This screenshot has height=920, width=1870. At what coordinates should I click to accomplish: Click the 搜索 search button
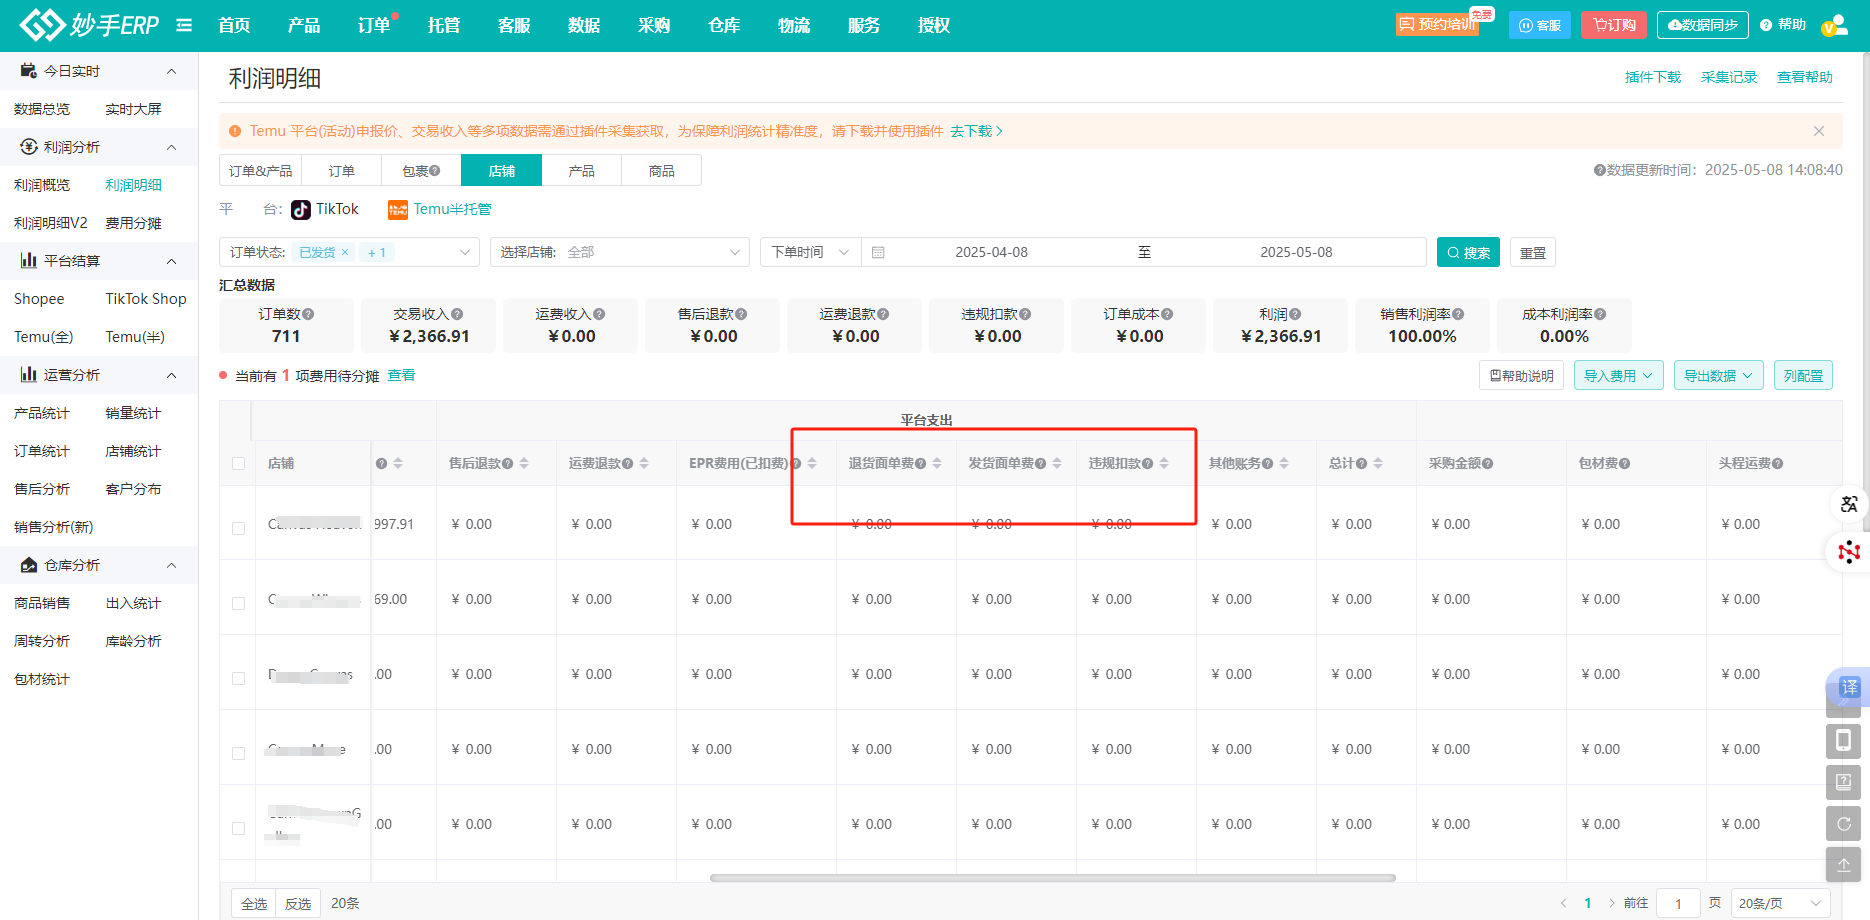tap(1468, 252)
